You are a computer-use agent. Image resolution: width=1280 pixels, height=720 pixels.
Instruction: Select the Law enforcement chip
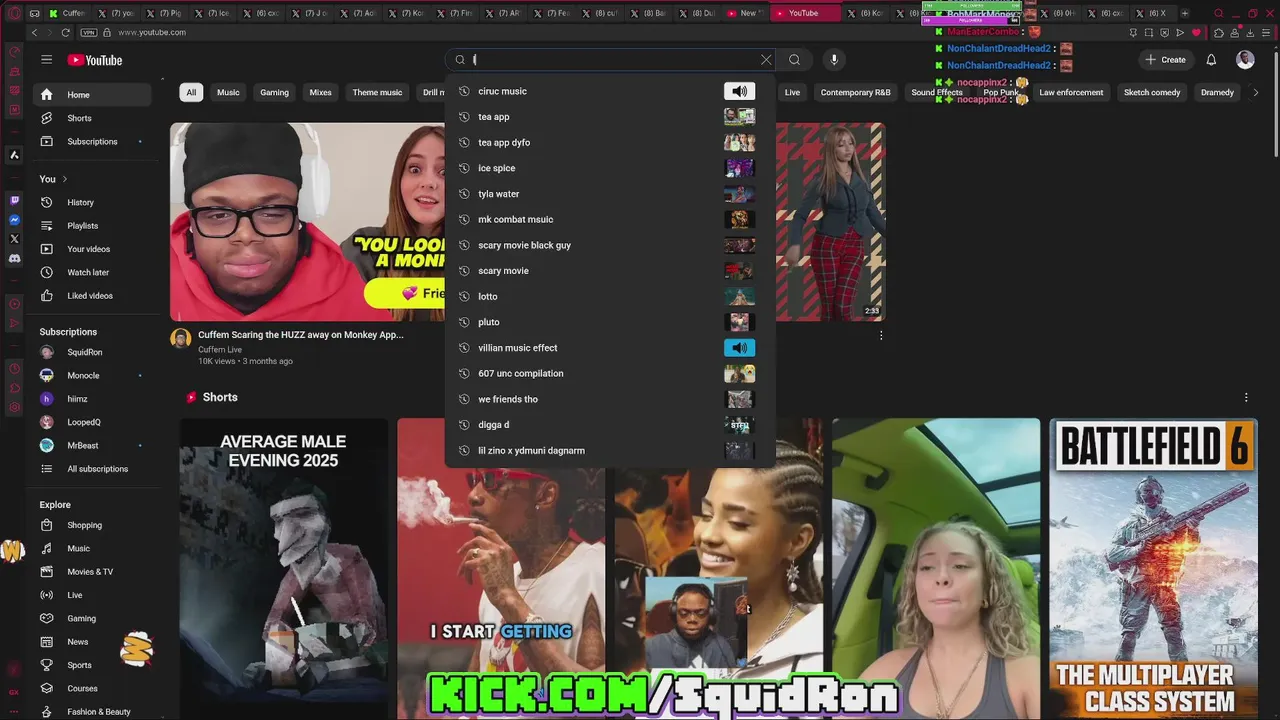(x=1071, y=92)
